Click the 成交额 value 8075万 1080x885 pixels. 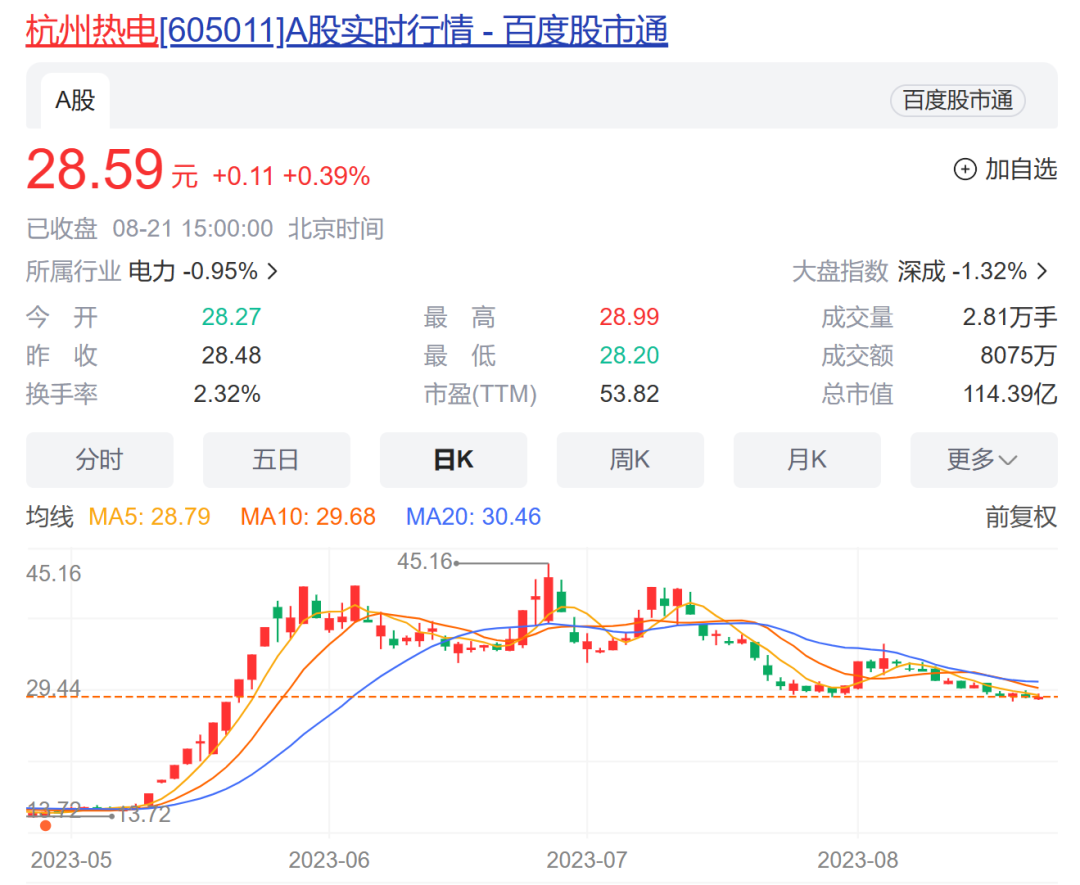coord(1018,355)
